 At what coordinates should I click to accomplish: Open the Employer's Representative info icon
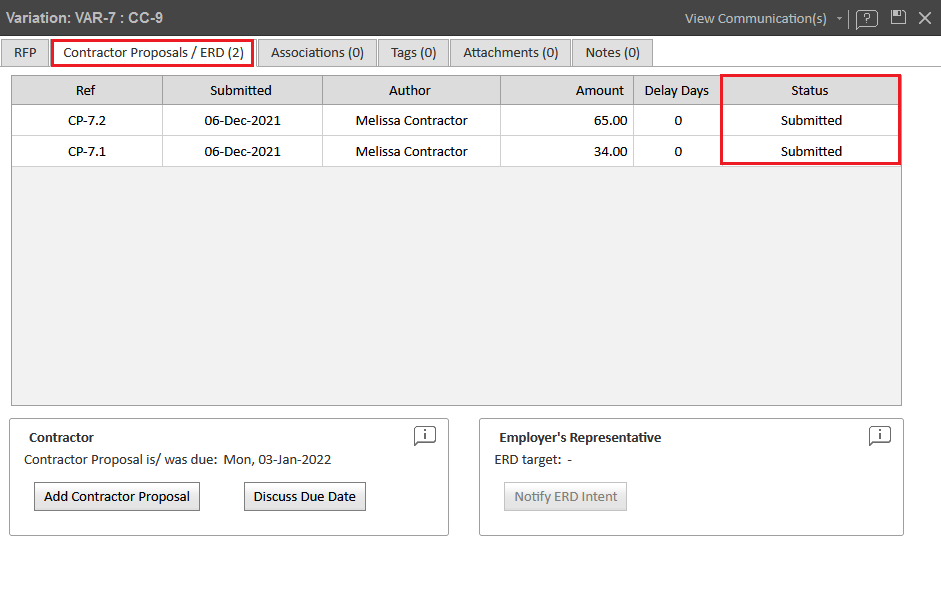pos(880,435)
